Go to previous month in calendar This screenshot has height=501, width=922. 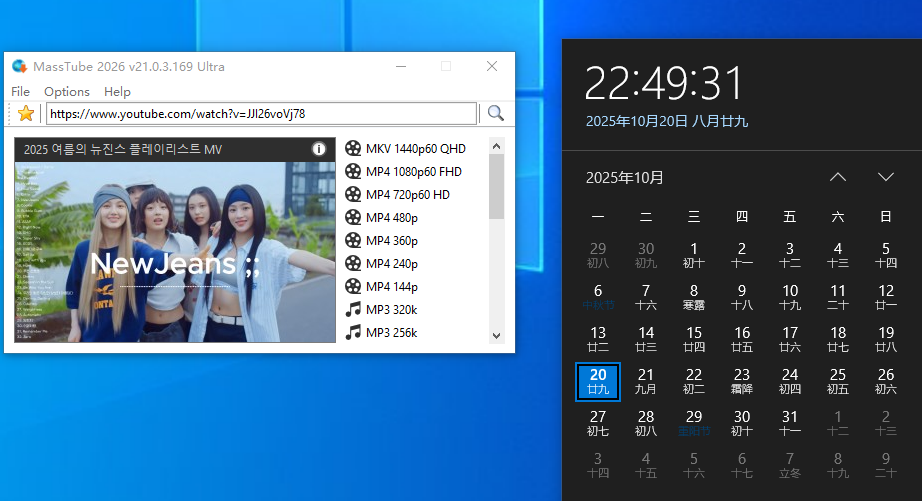[x=838, y=177]
